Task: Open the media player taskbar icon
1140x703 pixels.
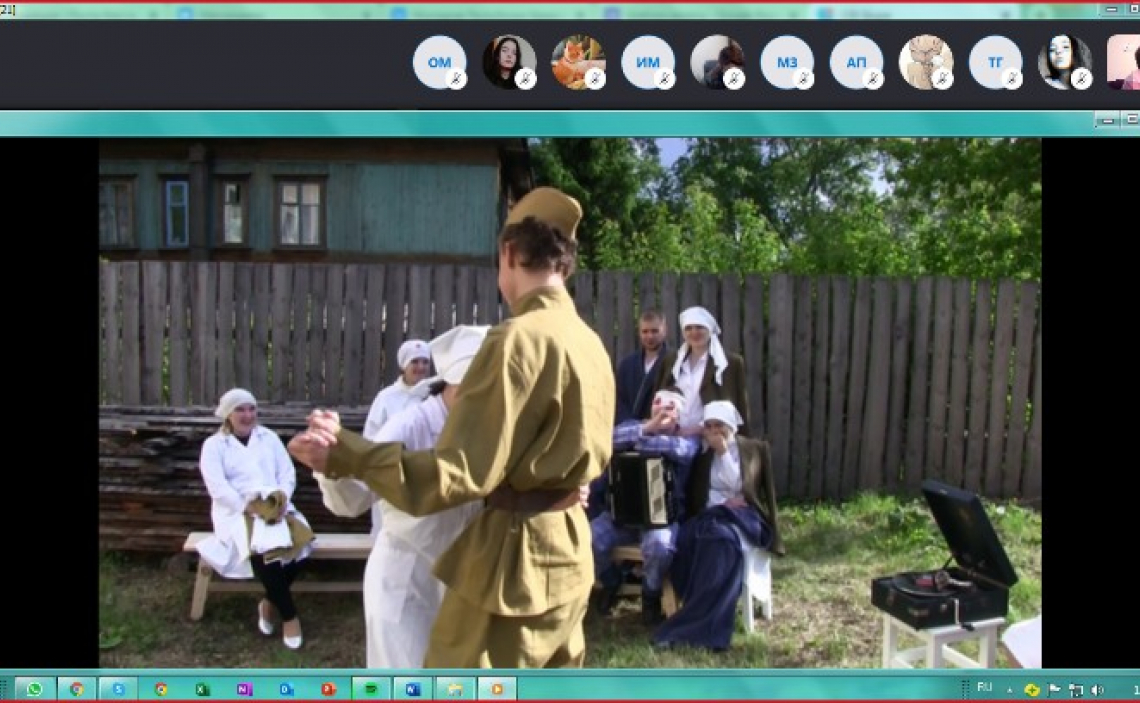Action: (x=496, y=689)
